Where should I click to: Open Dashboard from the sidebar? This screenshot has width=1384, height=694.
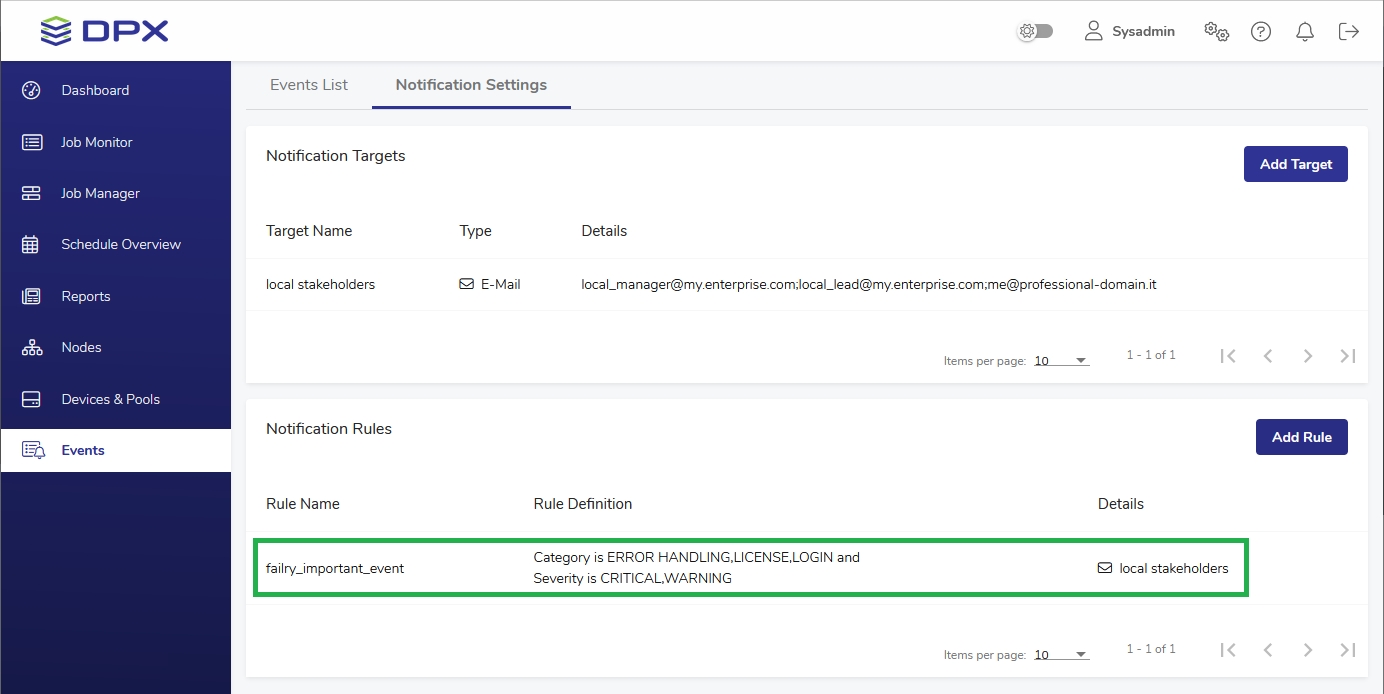click(95, 90)
